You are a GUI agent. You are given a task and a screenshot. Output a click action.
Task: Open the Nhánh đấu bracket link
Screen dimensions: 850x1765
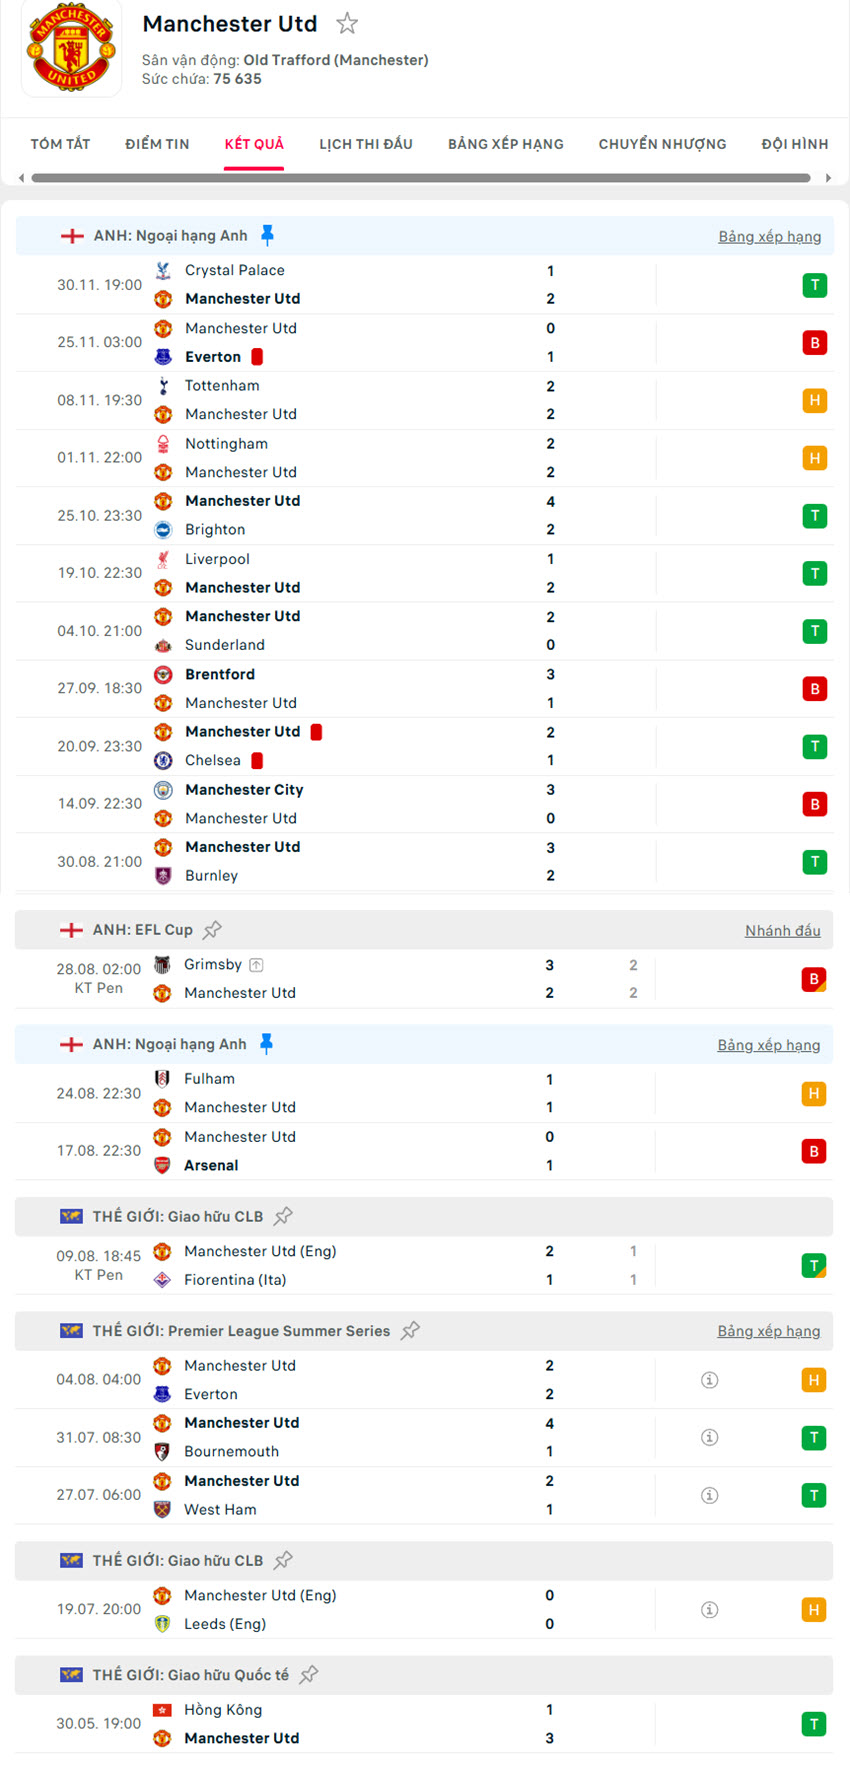pos(783,930)
